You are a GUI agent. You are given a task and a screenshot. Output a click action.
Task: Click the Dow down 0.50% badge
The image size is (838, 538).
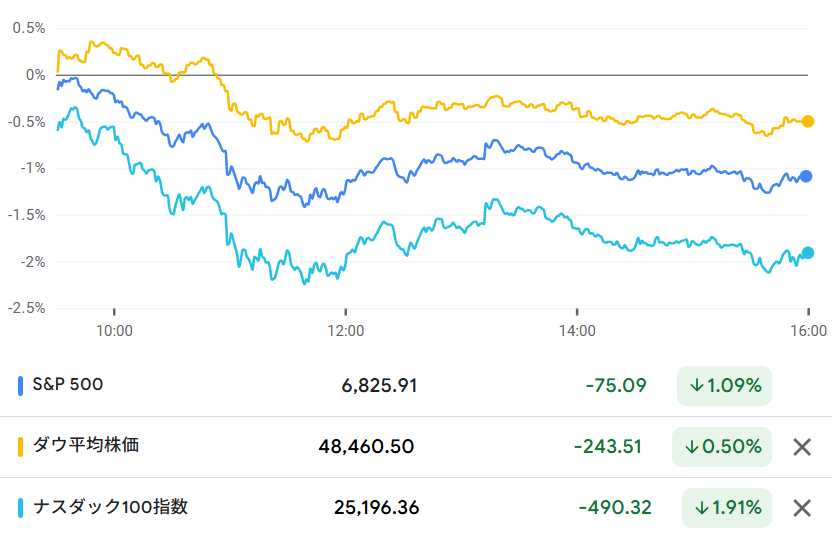pyautogui.click(x=725, y=447)
